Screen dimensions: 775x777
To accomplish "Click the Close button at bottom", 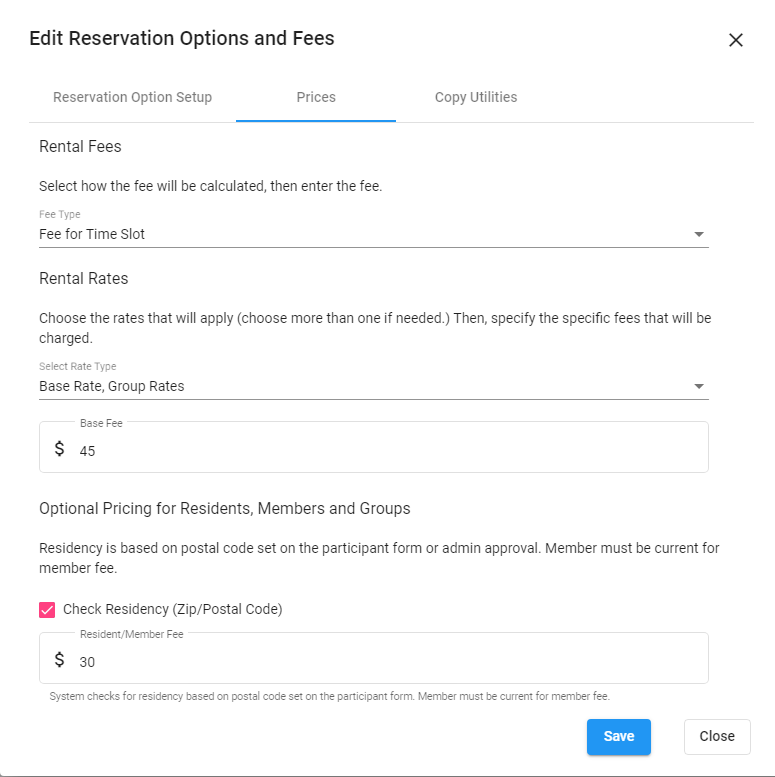I will [x=717, y=736].
